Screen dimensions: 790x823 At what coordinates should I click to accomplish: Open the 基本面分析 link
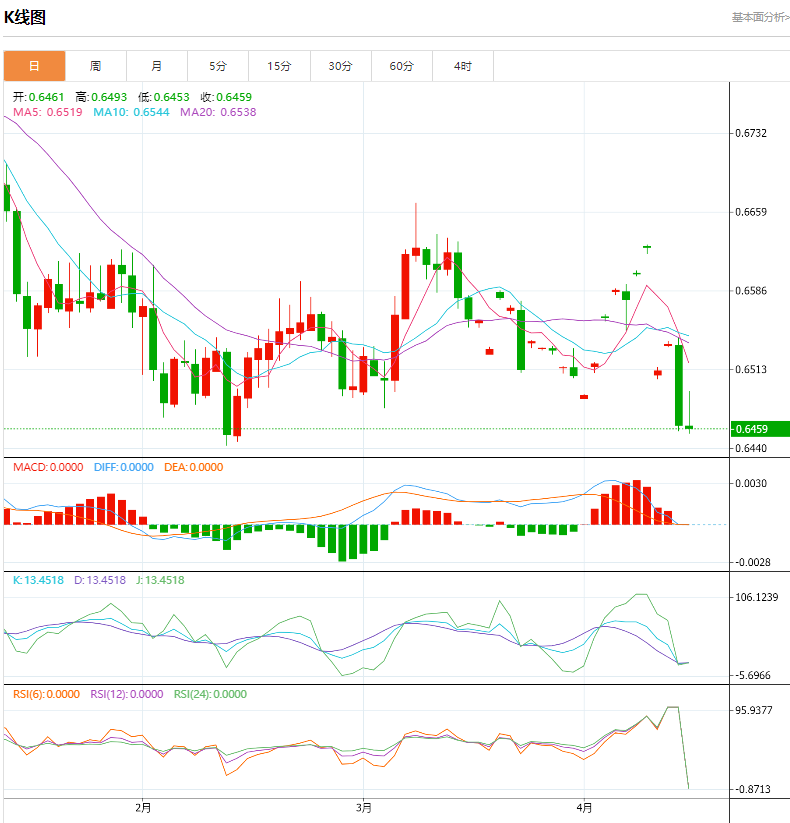759,17
